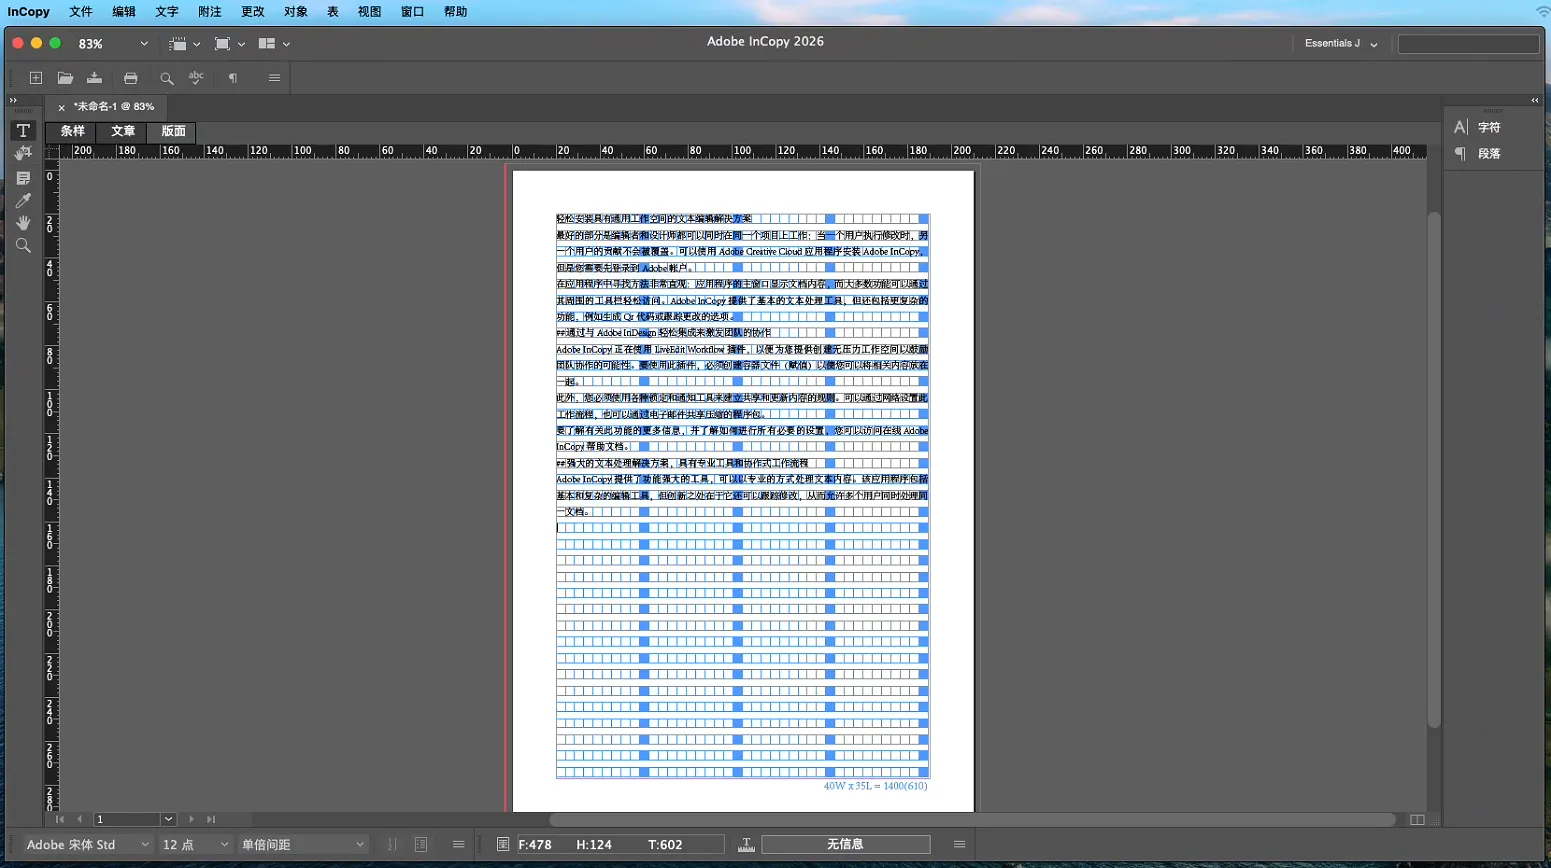
Task: Switch to the 条样 view tab
Action: pyautogui.click(x=72, y=131)
